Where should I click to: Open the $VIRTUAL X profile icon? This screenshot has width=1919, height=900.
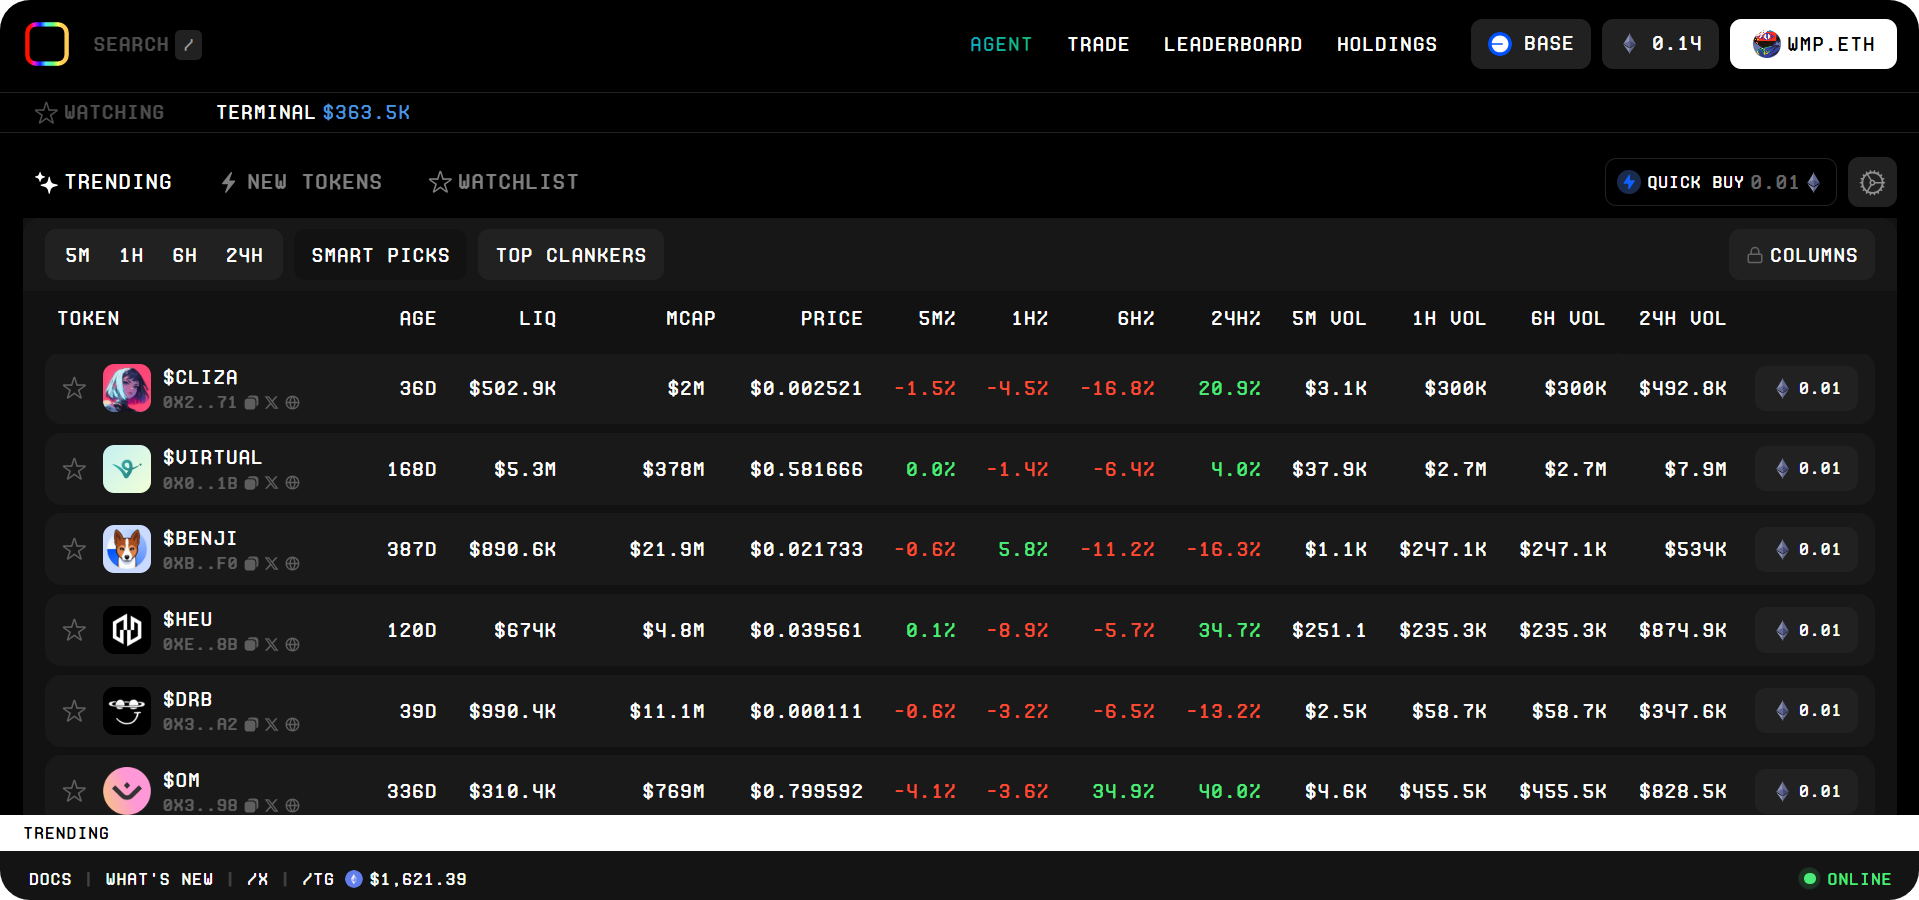272,483
